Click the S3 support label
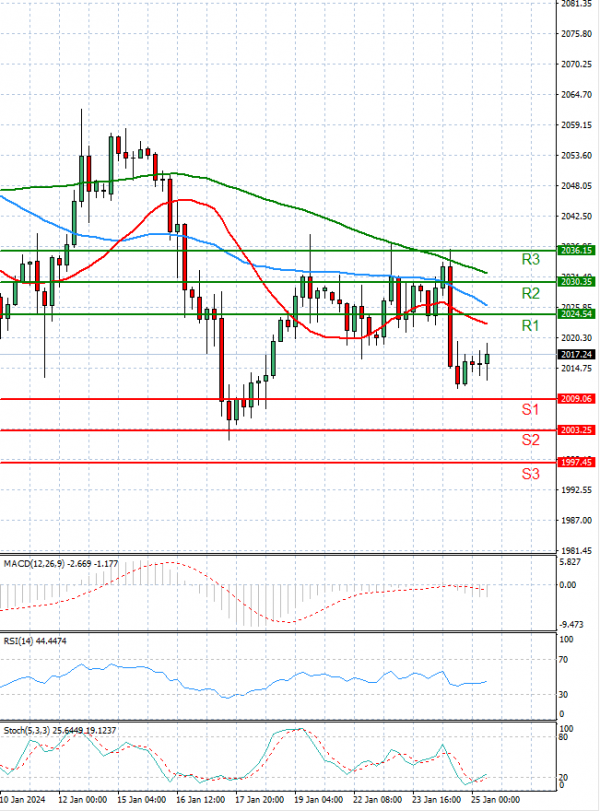The width and height of the screenshot is (600, 811). click(531, 473)
